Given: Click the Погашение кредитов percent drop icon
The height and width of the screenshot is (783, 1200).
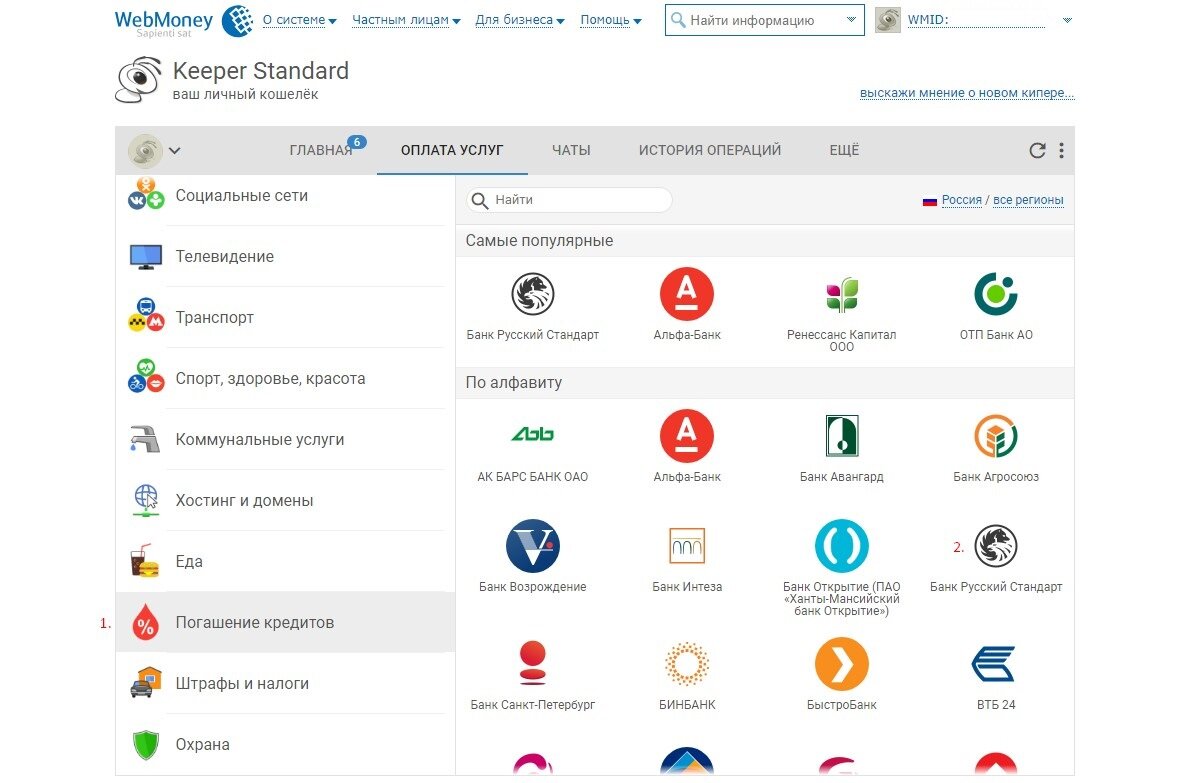Looking at the screenshot, I should (146, 622).
